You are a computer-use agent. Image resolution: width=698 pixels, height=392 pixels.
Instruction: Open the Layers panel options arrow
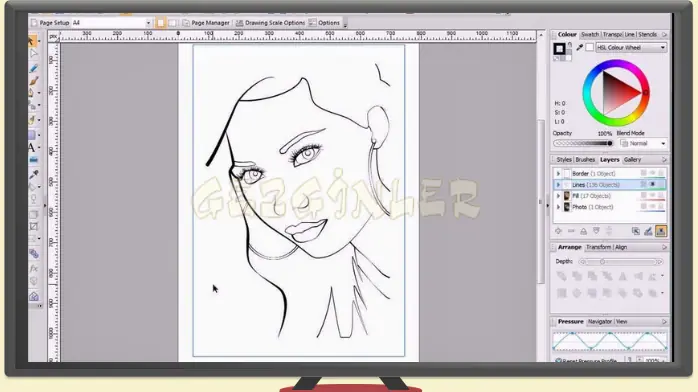point(664,159)
